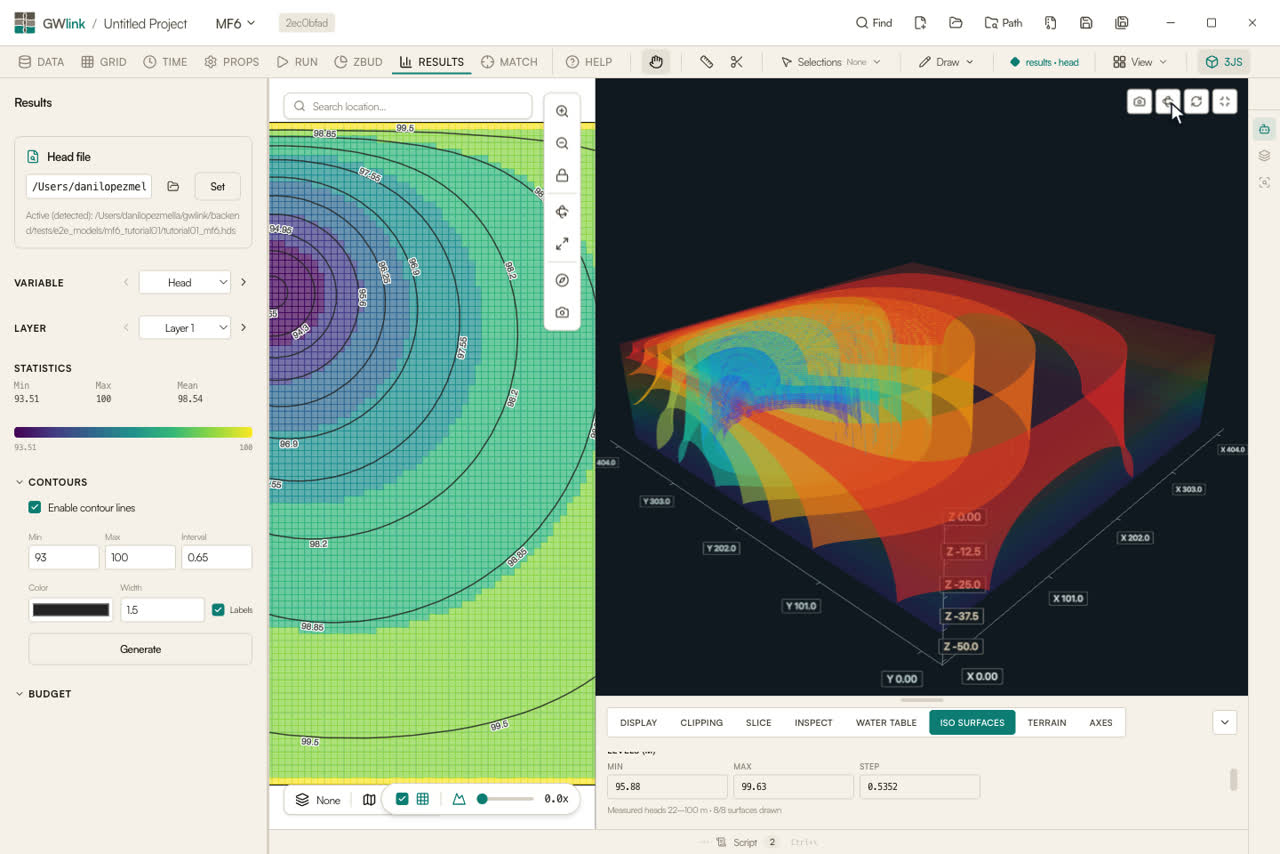Click the head color scale bar
This screenshot has width=1280, height=854.
click(x=133, y=432)
